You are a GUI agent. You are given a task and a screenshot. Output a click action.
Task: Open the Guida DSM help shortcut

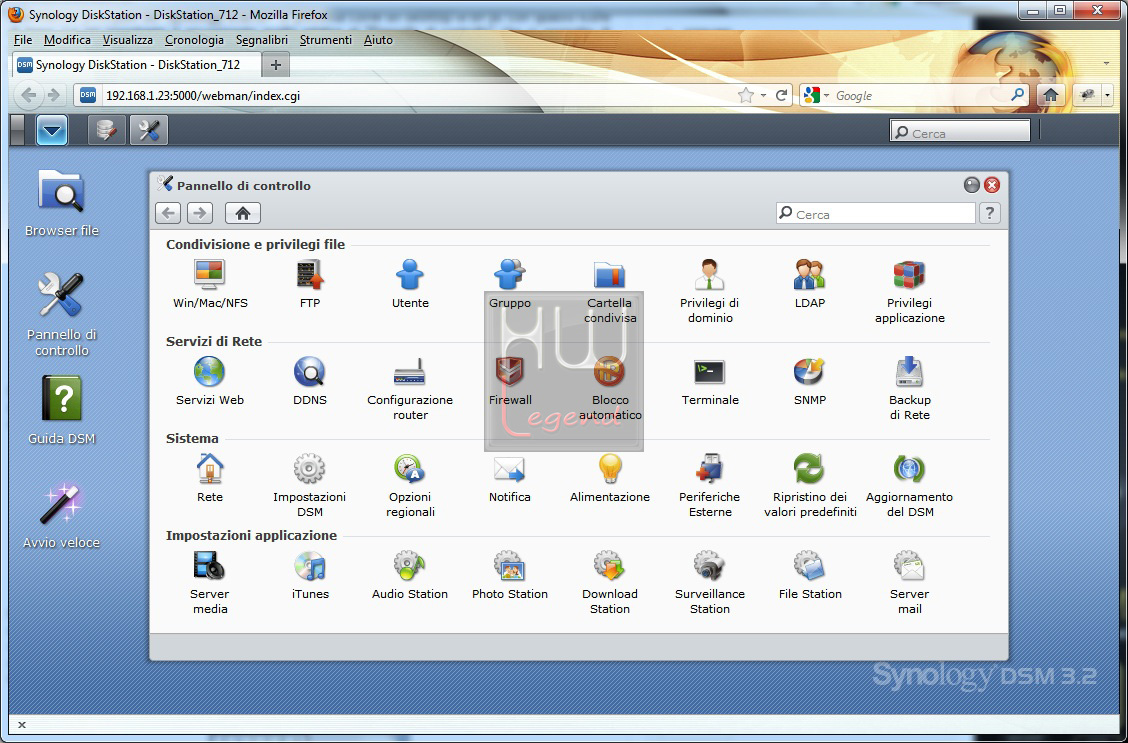click(62, 410)
